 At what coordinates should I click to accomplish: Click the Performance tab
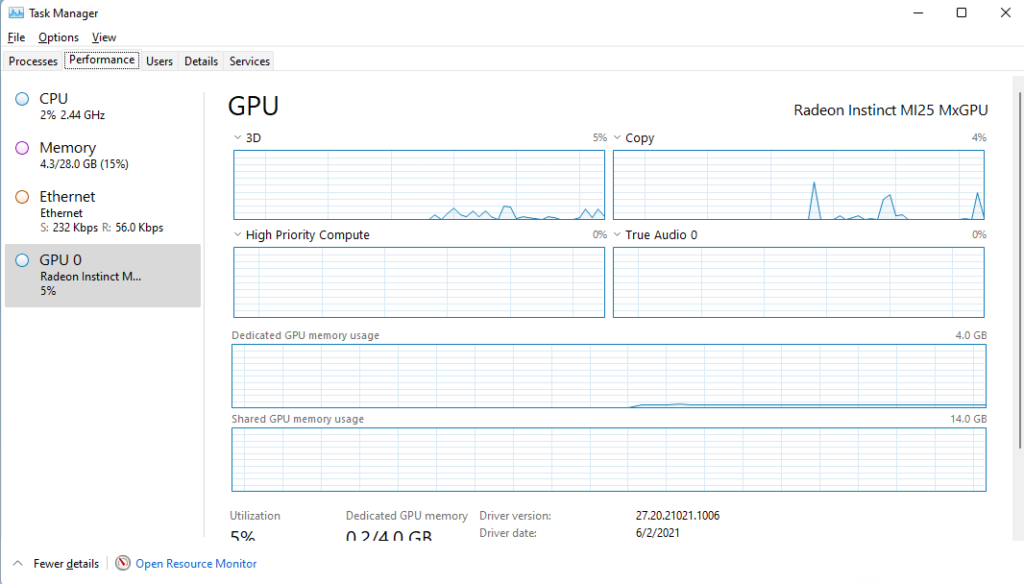[101, 59]
